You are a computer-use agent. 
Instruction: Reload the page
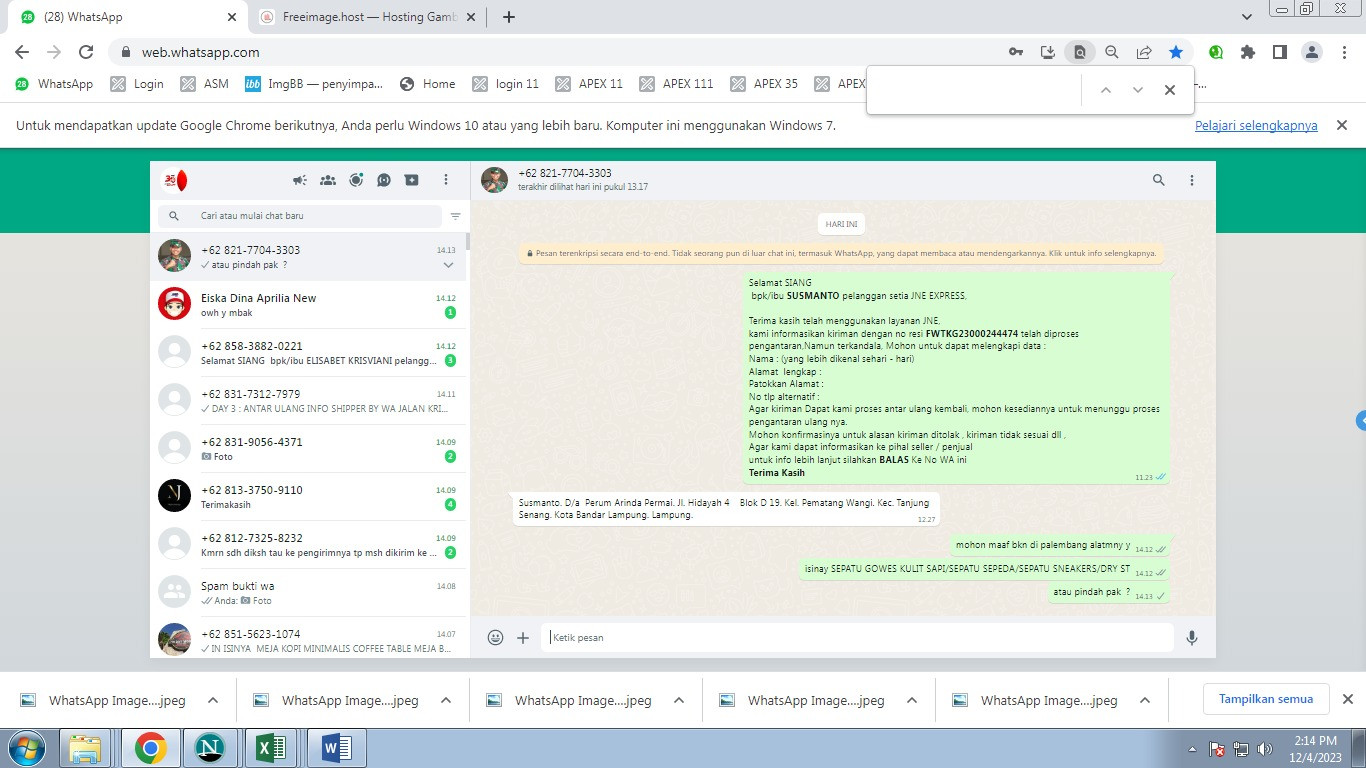pyautogui.click(x=86, y=52)
